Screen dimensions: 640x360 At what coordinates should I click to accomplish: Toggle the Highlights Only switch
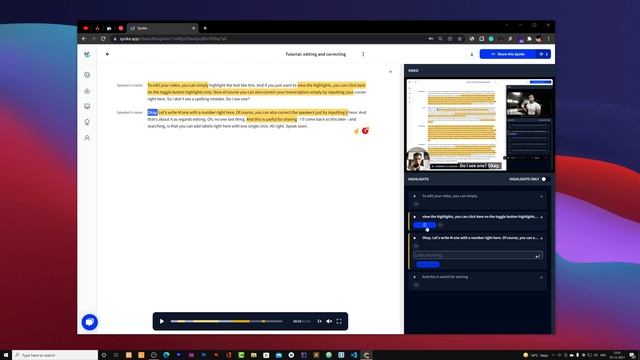(545, 179)
